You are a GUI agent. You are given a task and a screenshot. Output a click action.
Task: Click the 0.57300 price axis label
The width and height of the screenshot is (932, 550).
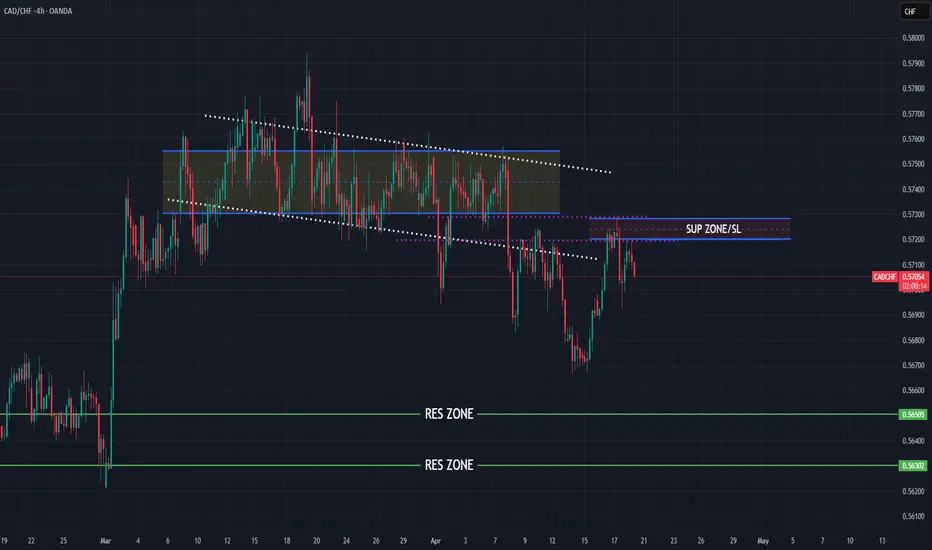pos(913,214)
